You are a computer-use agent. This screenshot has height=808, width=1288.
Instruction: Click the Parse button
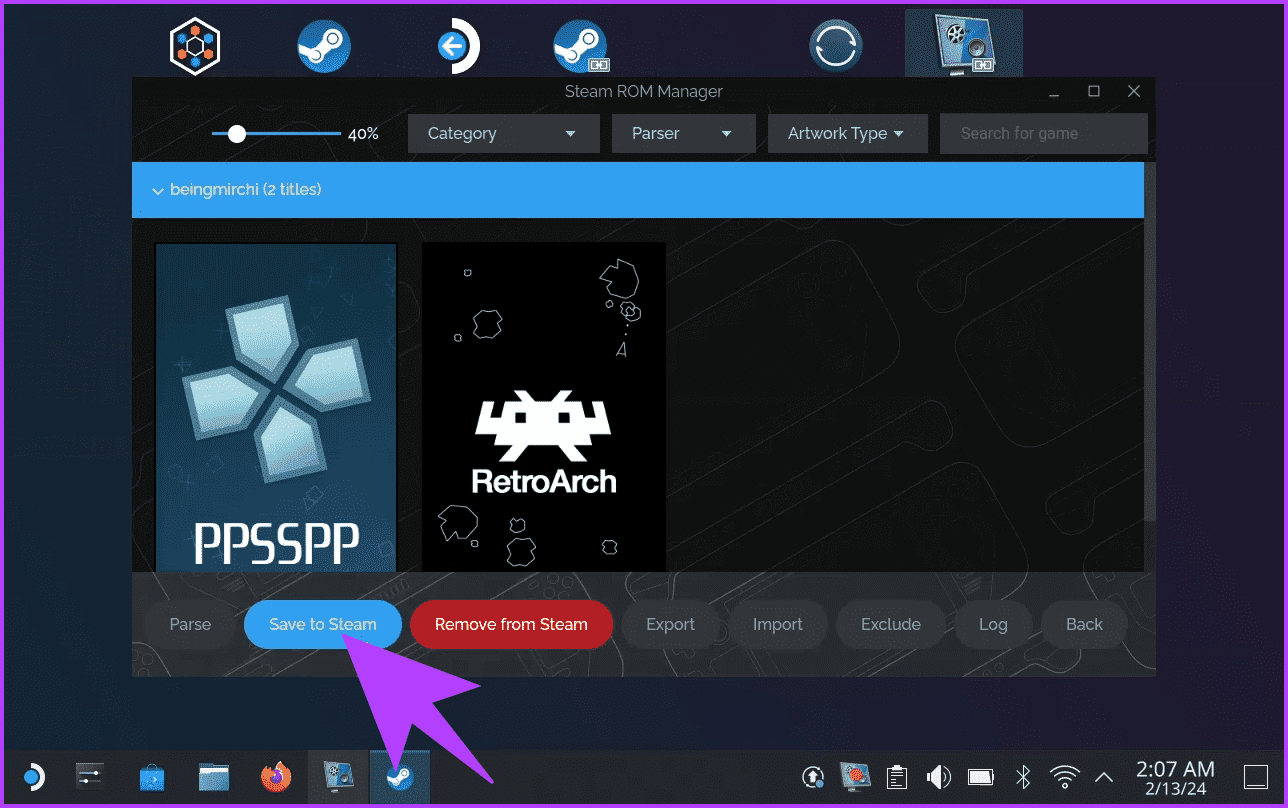pos(190,624)
